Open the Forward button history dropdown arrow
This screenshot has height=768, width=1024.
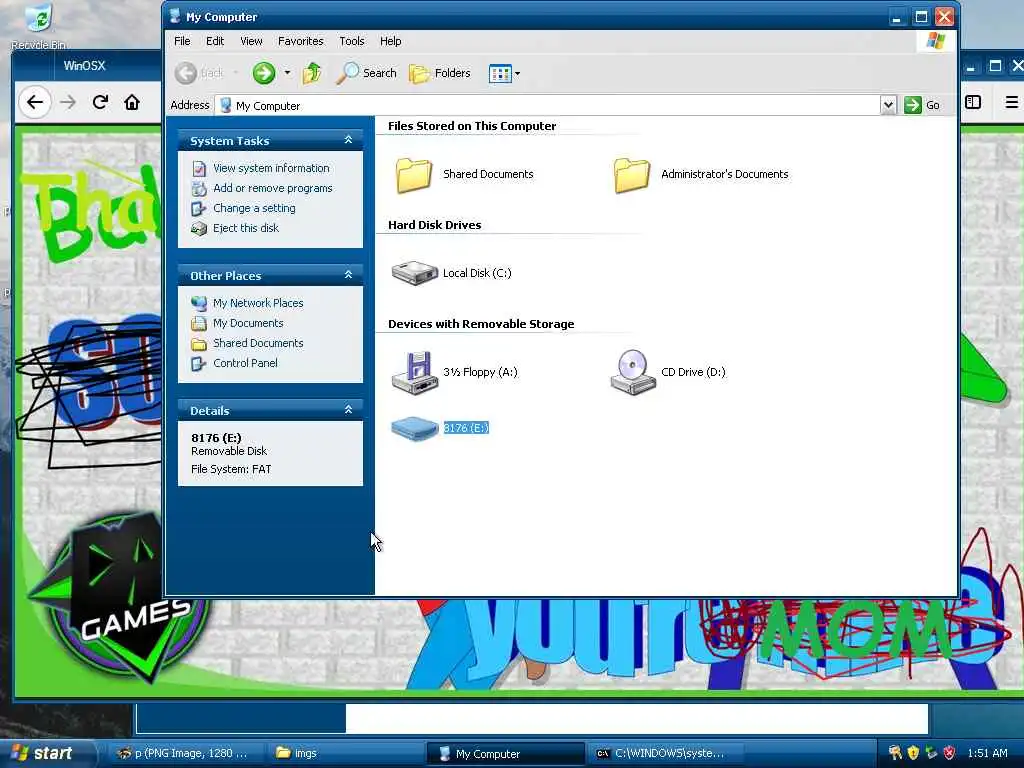pyautogui.click(x=287, y=73)
